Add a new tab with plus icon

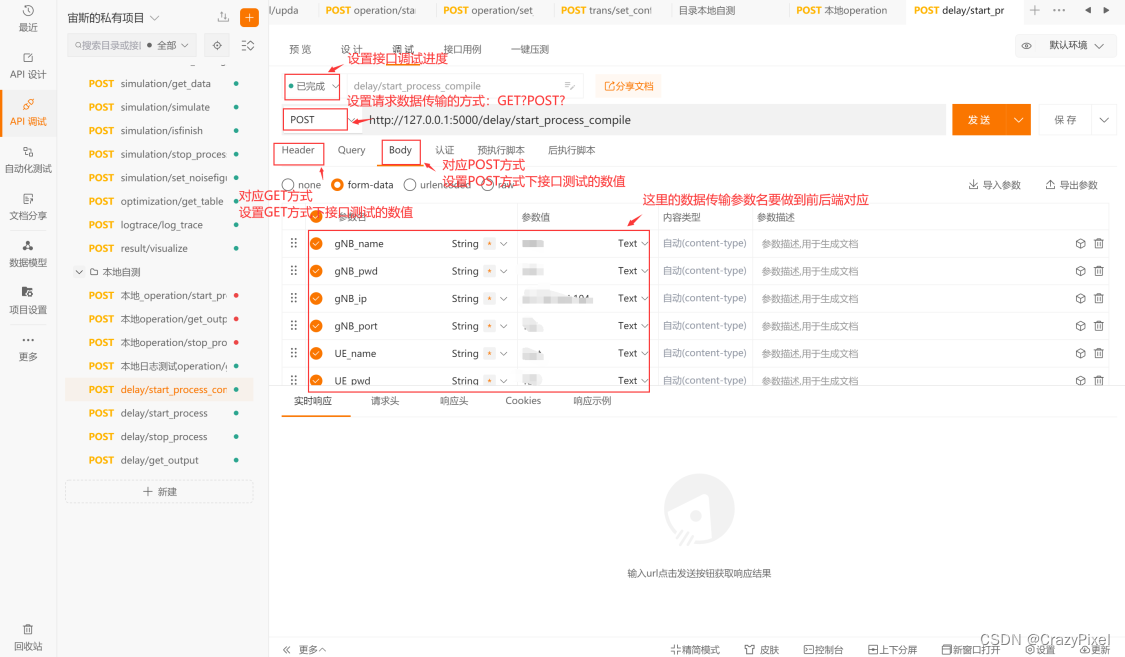point(1035,10)
